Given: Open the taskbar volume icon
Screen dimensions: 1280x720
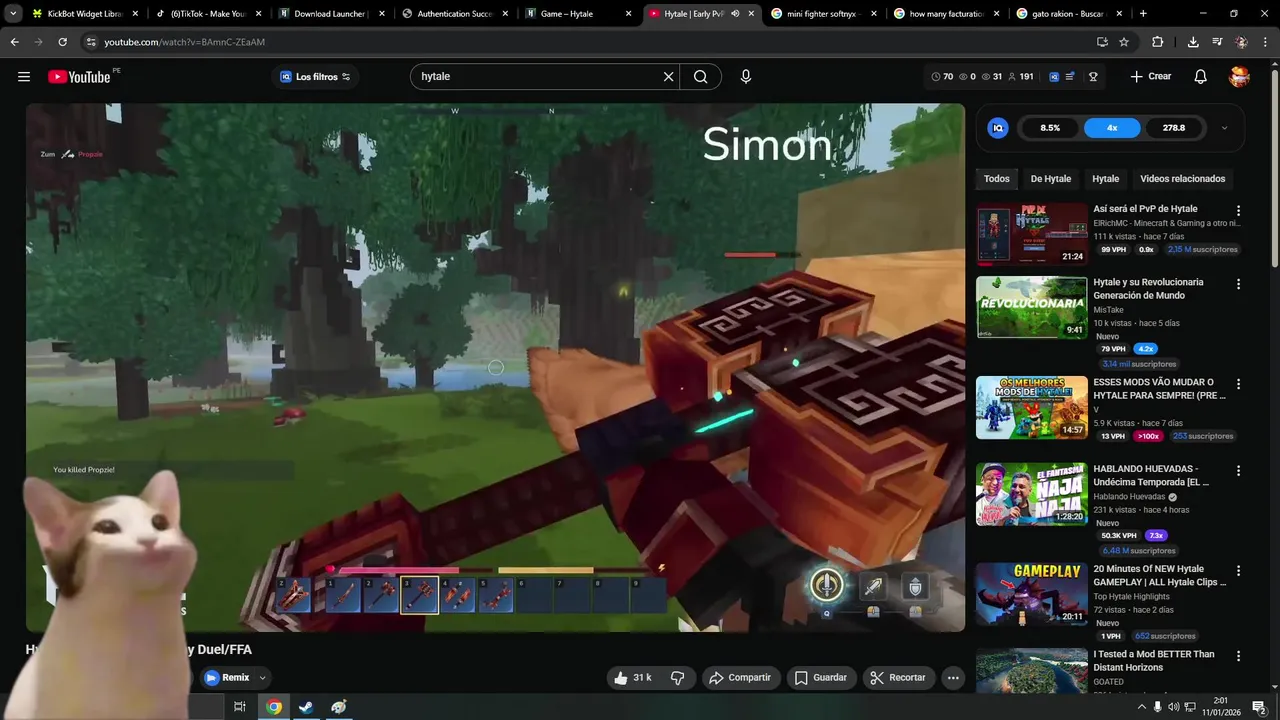Looking at the screenshot, I should pos(1174,707).
